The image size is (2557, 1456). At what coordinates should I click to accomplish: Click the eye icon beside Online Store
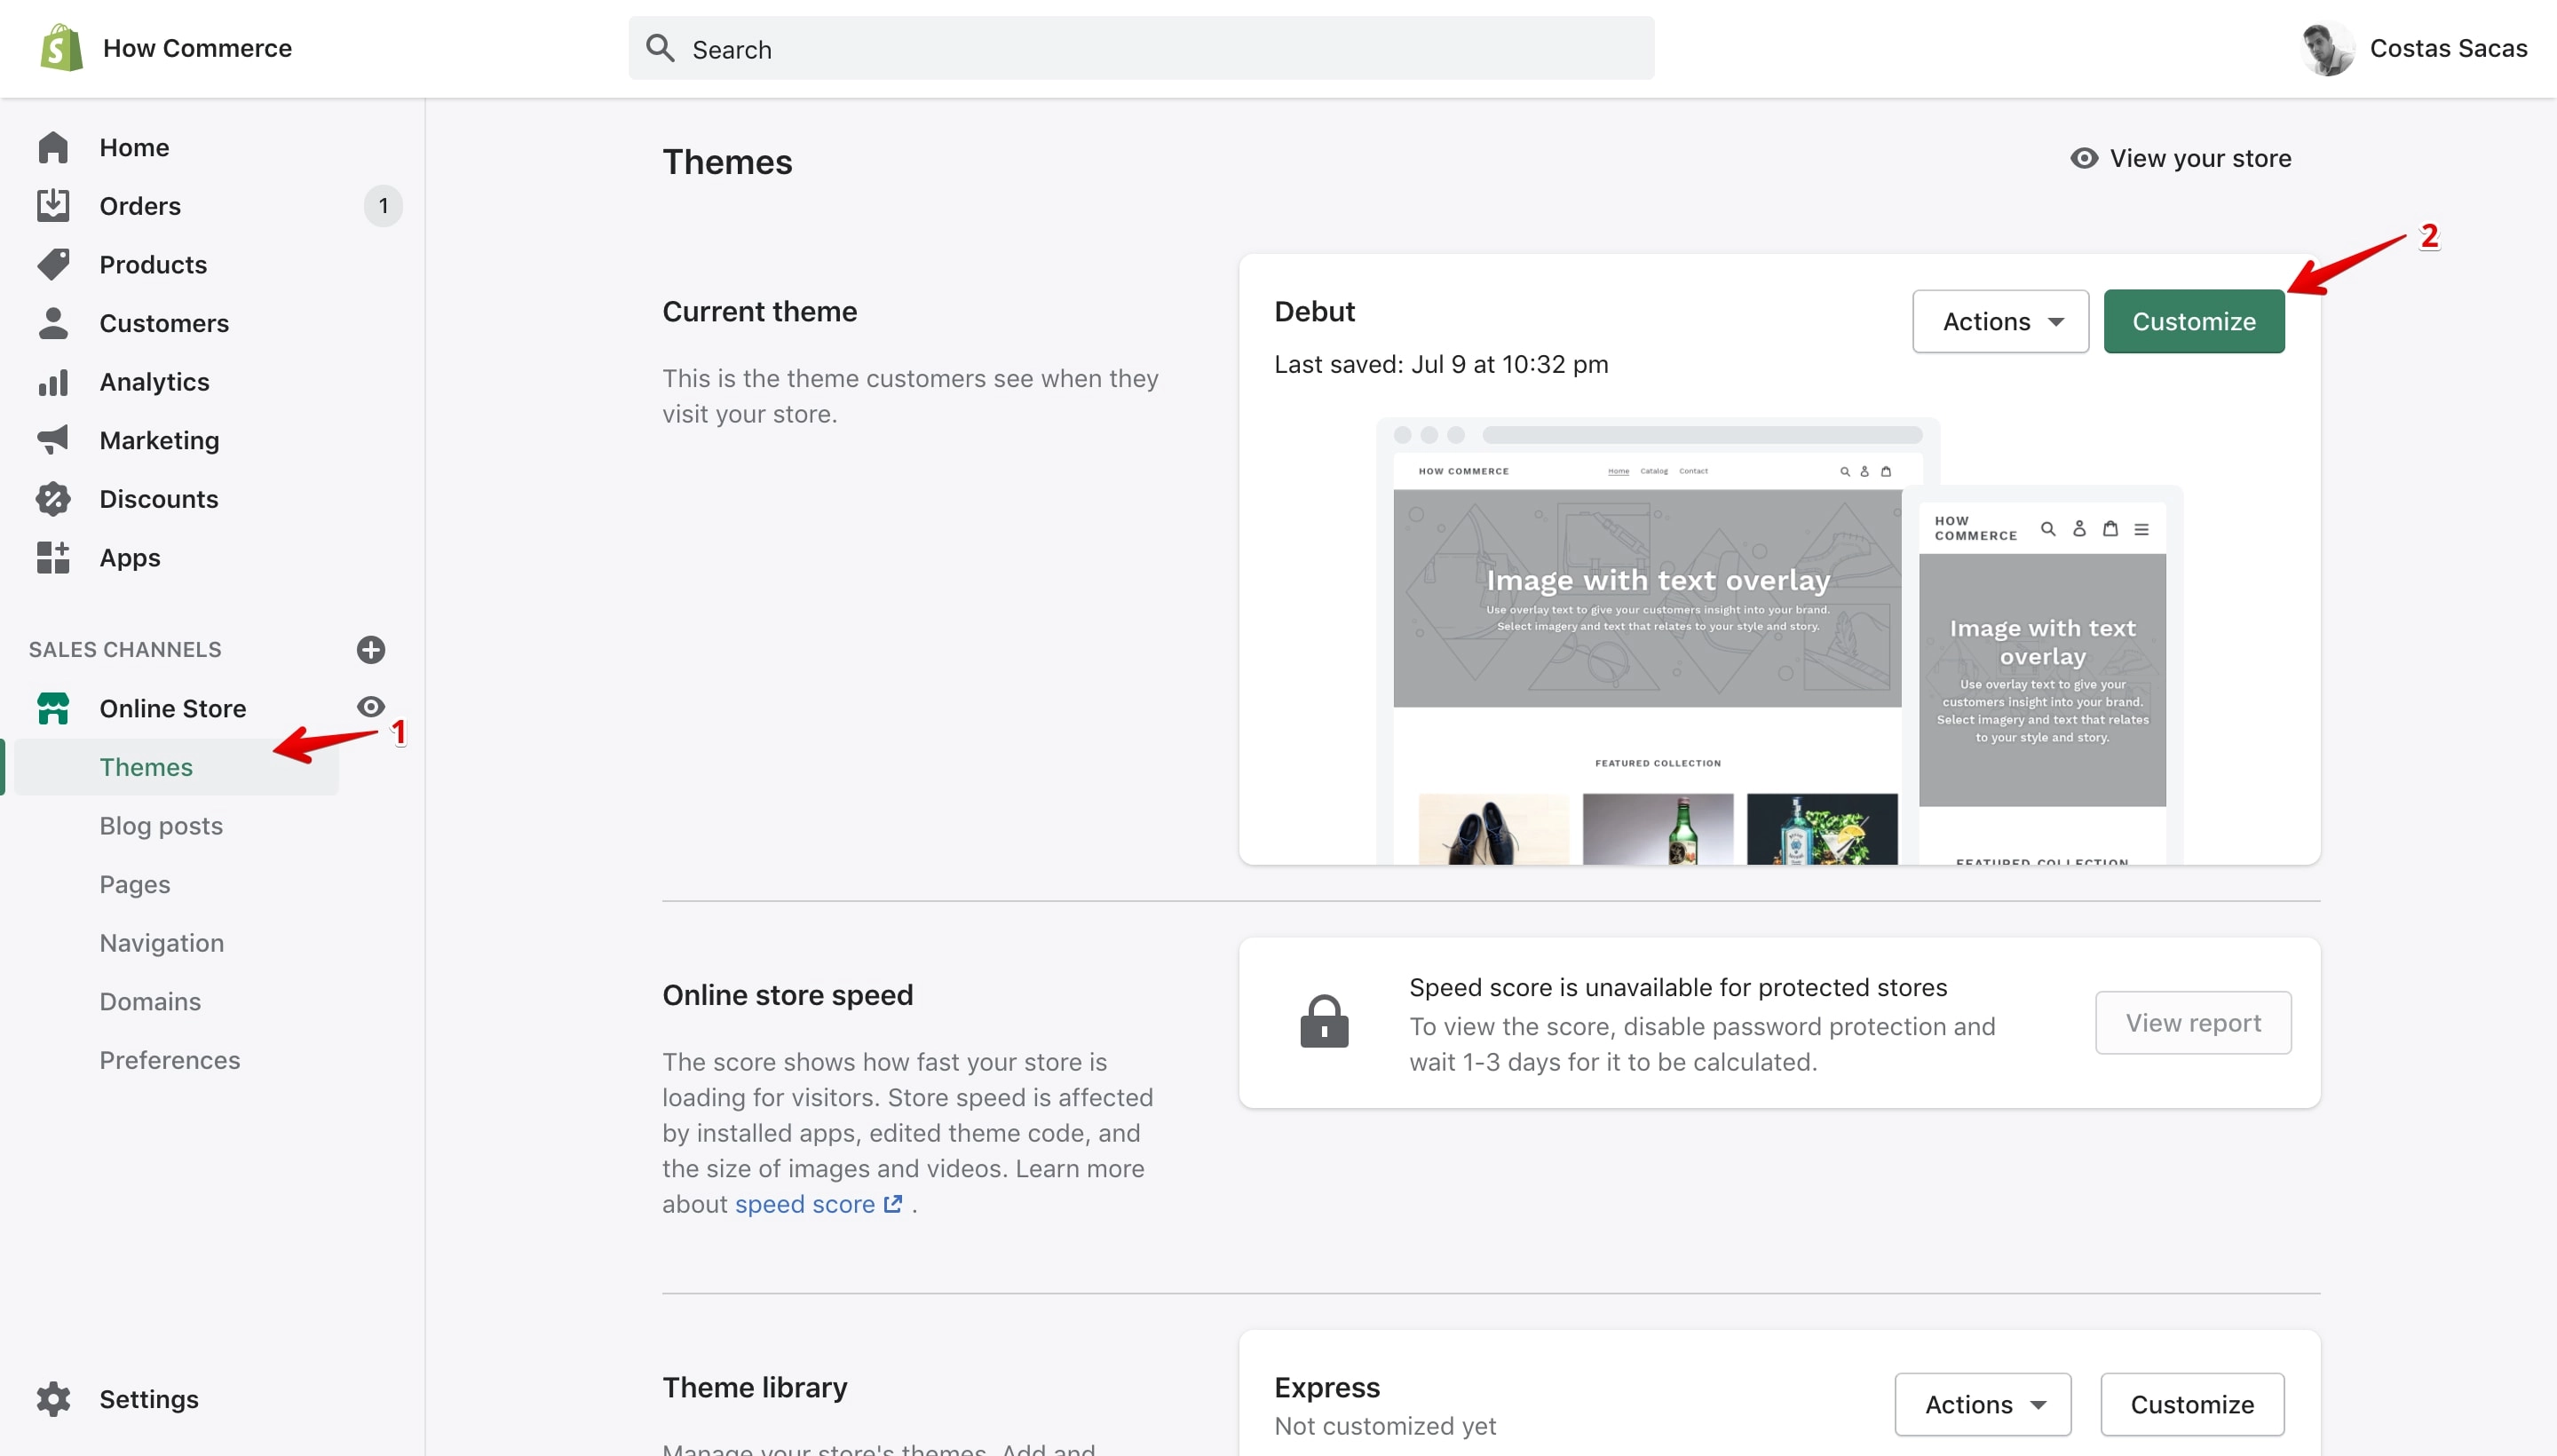(371, 707)
